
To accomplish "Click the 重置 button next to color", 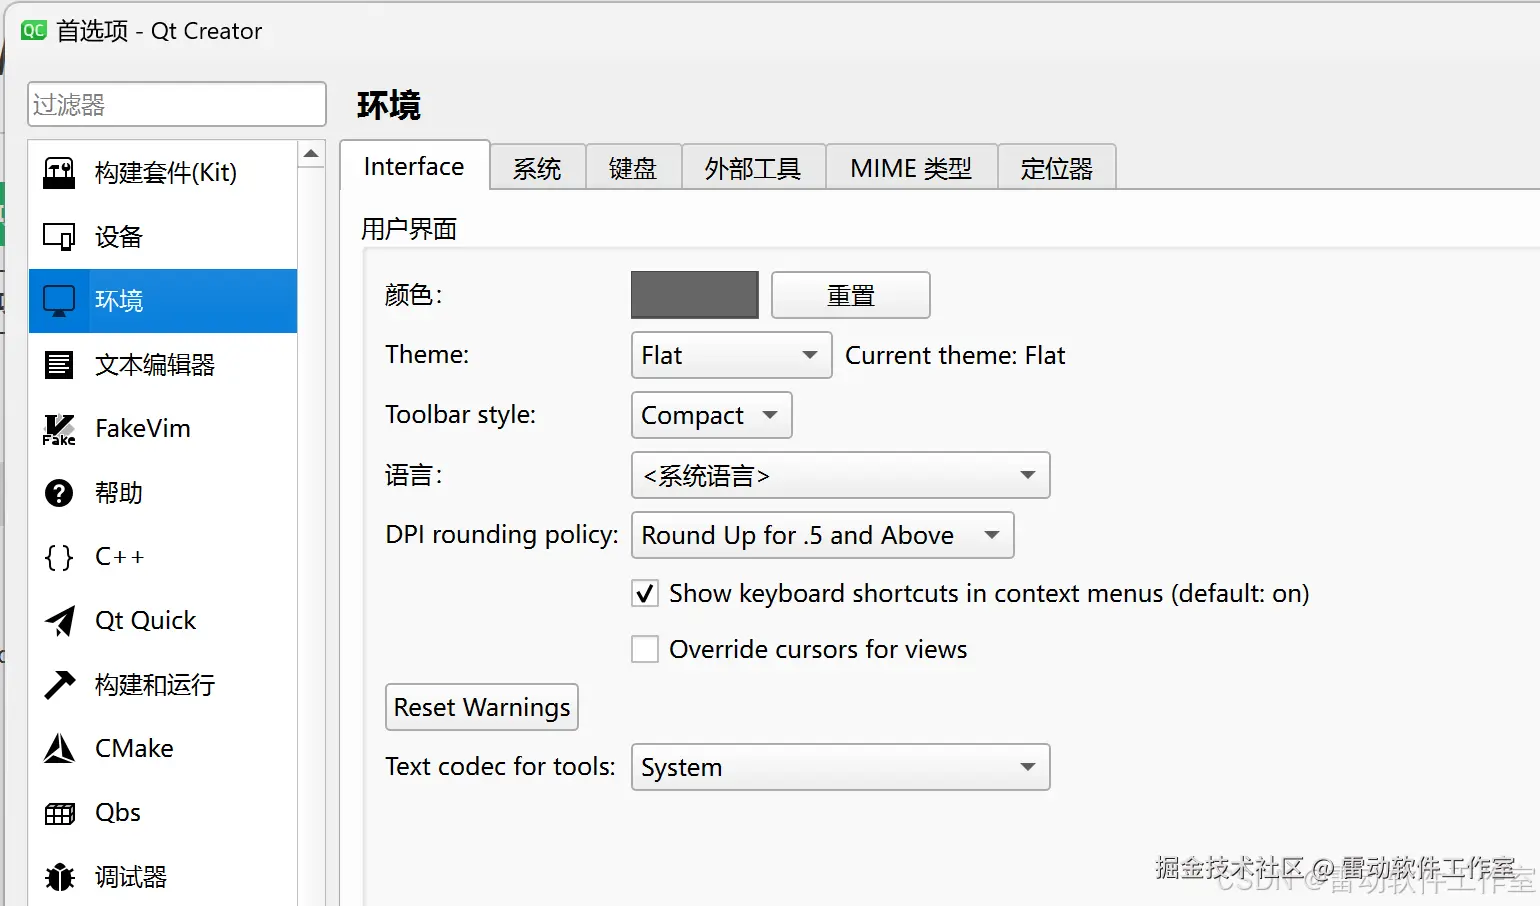I will click(x=851, y=295).
